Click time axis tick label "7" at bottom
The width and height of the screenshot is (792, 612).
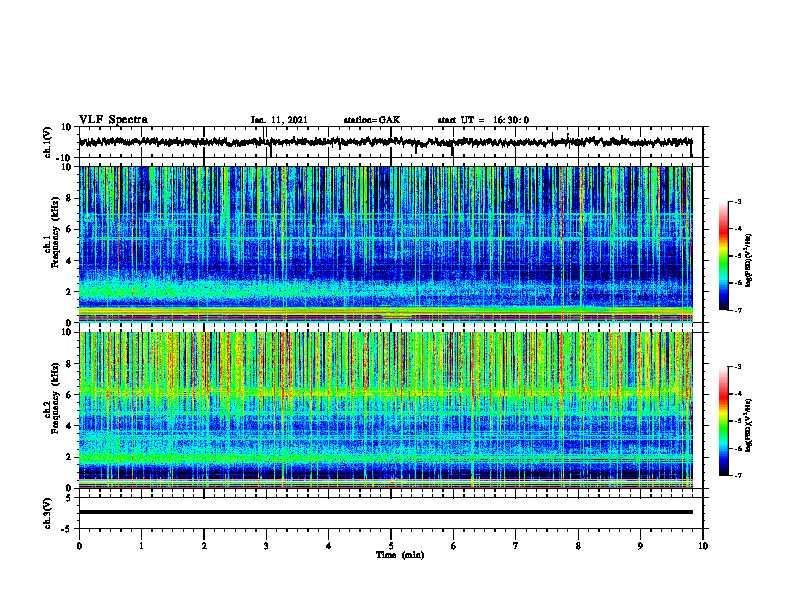pyautogui.click(x=516, y=546)
